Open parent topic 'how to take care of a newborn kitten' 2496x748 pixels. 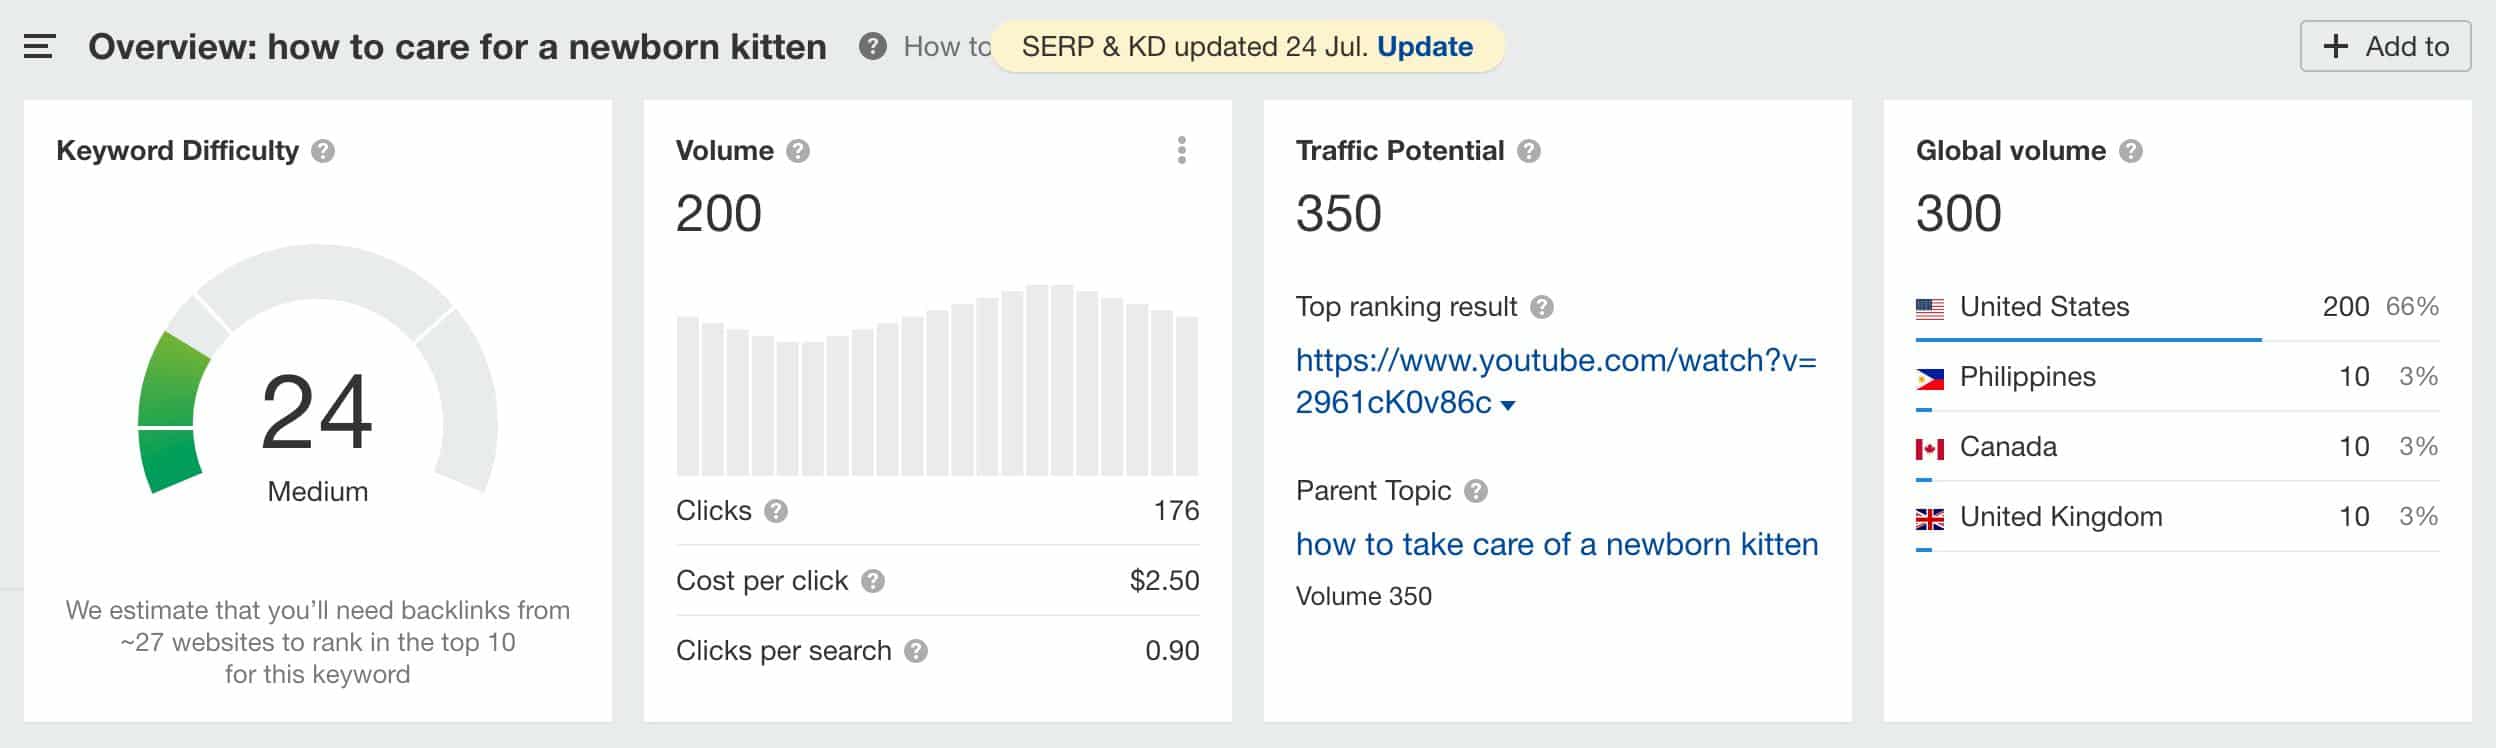(1557, 544)
